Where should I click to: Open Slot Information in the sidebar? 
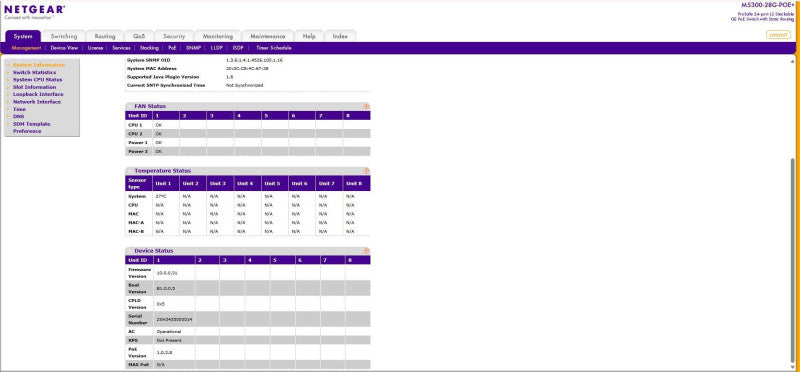point(35,87)
